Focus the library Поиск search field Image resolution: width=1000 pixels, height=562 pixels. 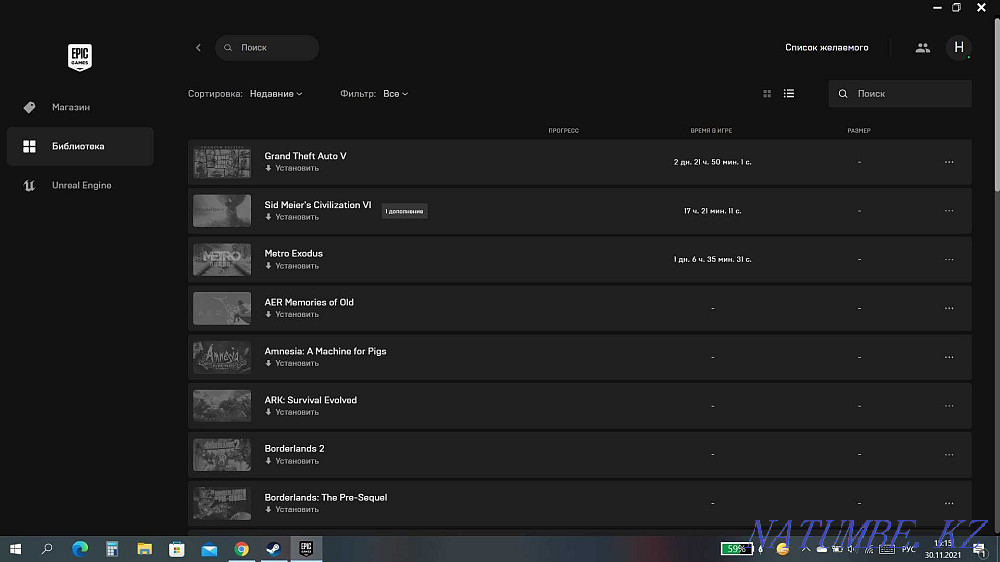900,94
